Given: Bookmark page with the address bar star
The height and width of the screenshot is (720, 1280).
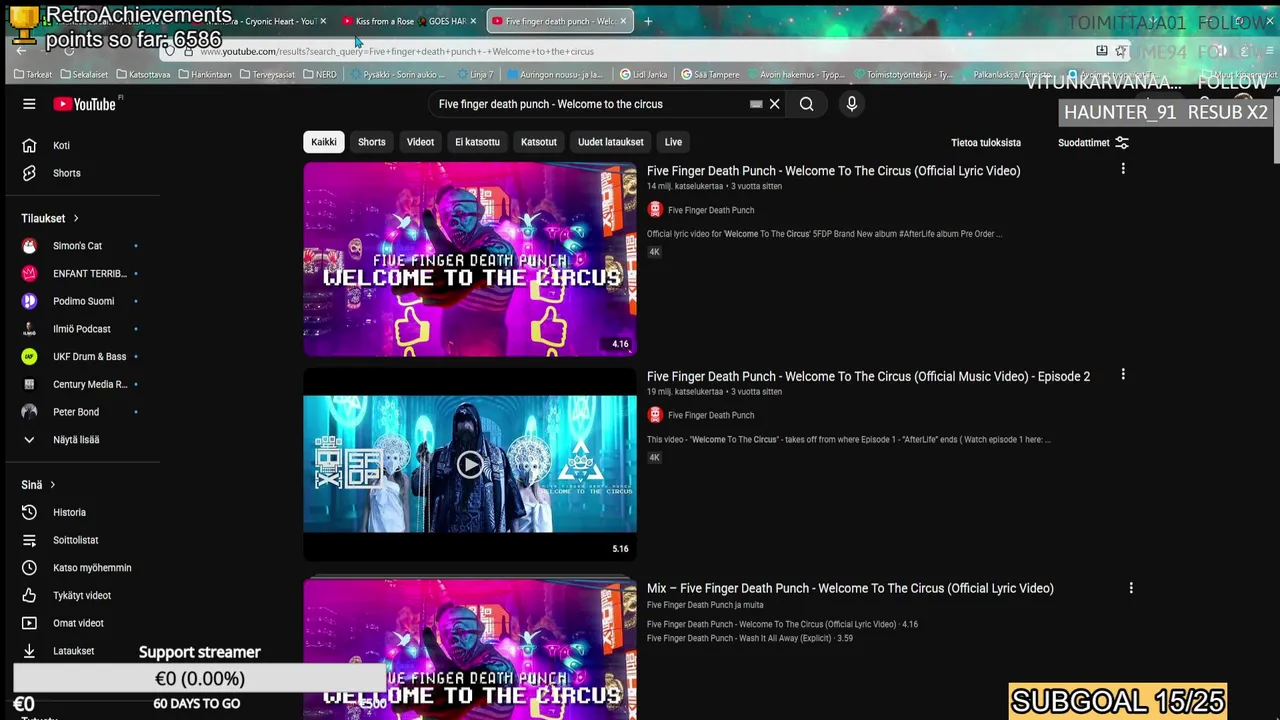Looking at the screenshot, I should click(x=1121, y=51).
